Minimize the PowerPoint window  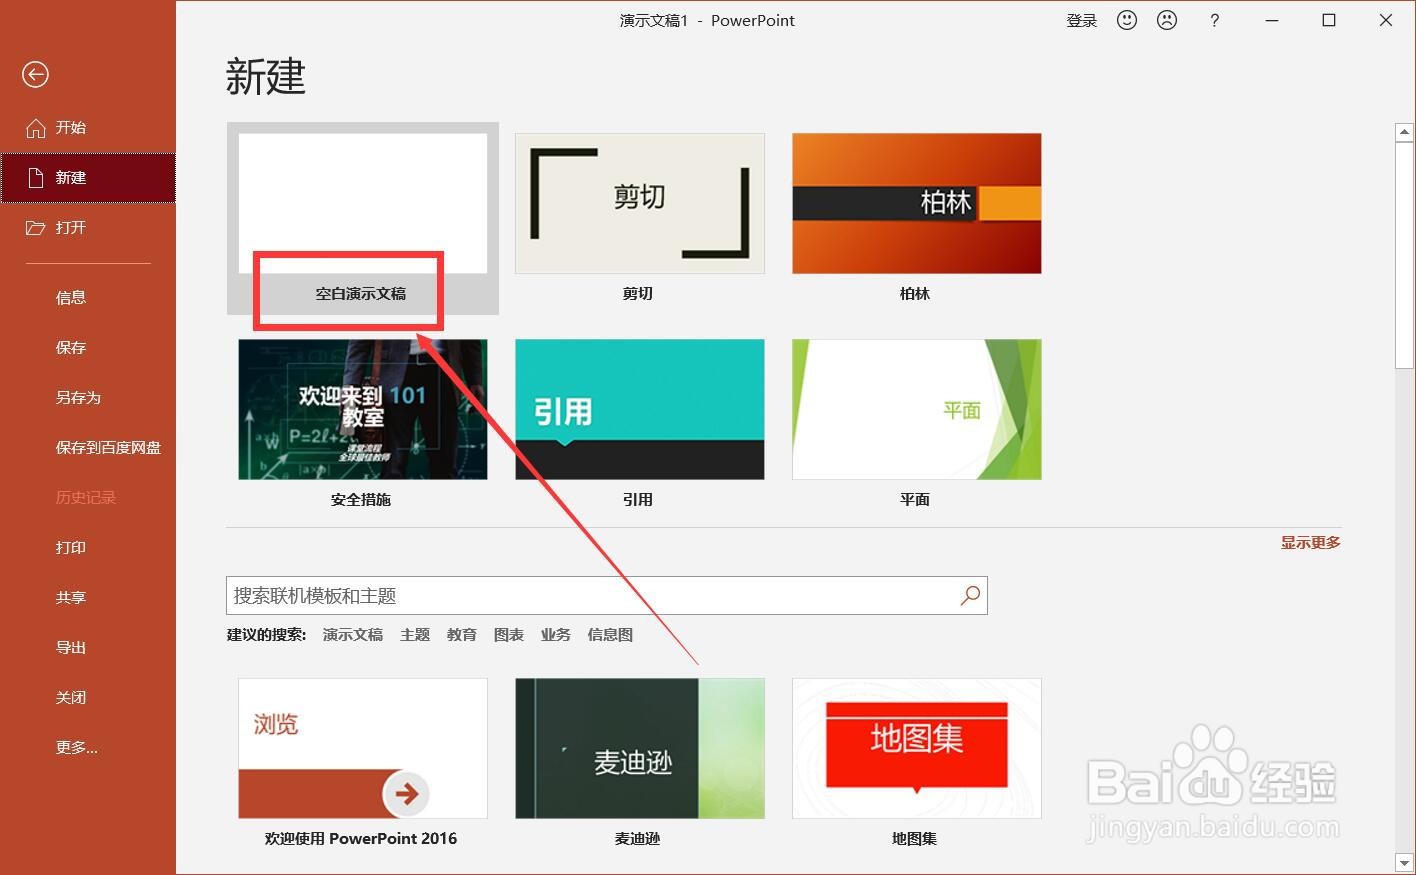1272,20
